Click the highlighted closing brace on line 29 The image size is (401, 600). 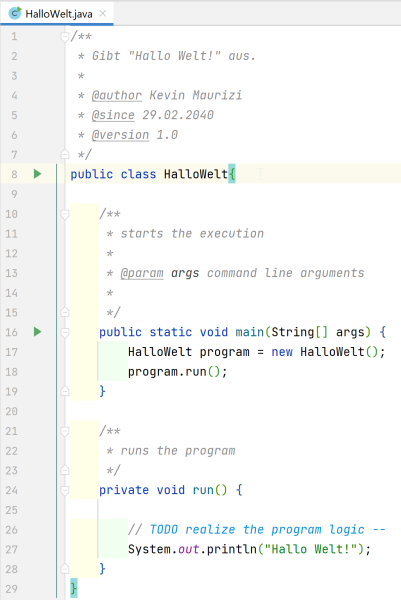pos(74,588)
